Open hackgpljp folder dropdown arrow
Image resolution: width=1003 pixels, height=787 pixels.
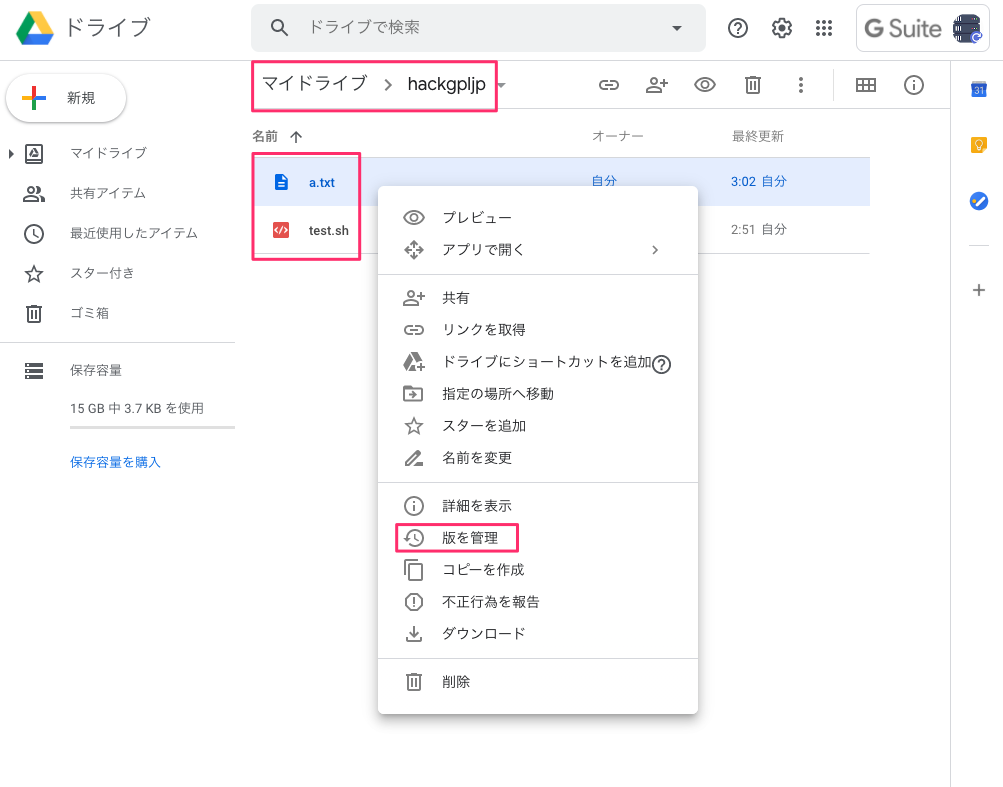coord(502,85)
